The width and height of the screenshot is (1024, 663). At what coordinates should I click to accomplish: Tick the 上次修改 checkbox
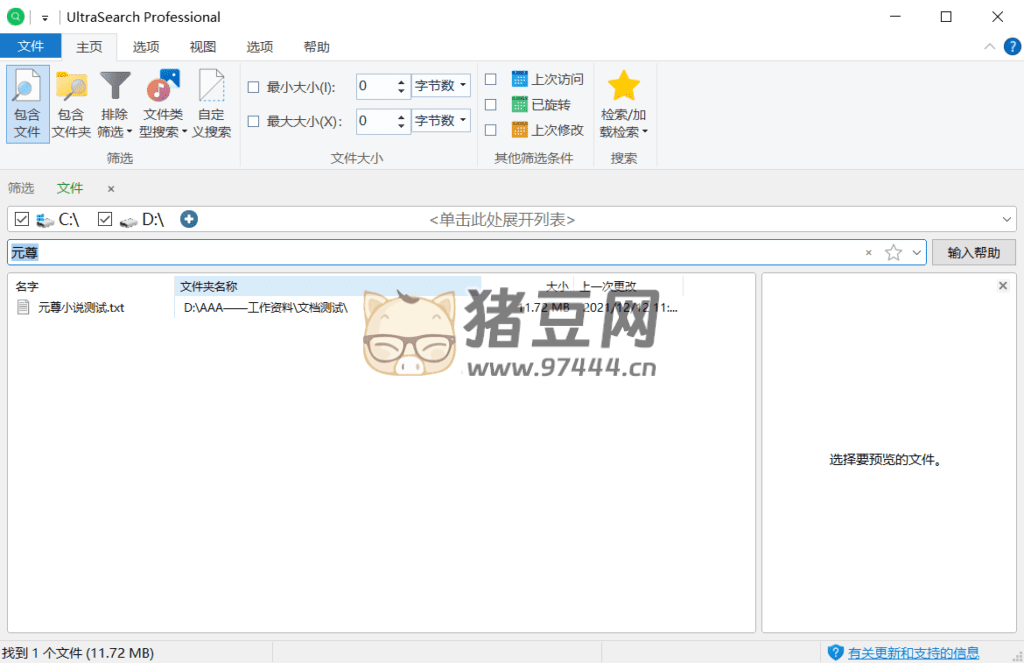pyautogui.click(x=490, y=130)
